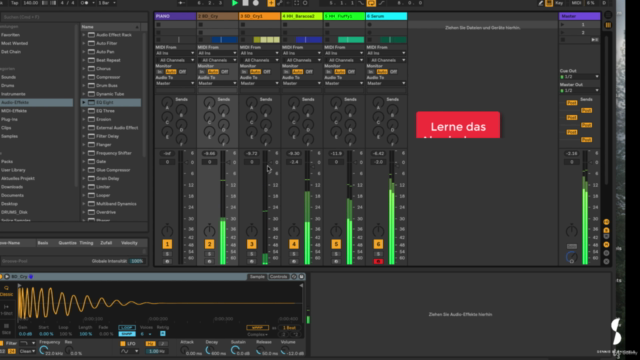Select the 5 HH_Fluffy1 track header
The image size is (640, 360).
click(344, 16)
